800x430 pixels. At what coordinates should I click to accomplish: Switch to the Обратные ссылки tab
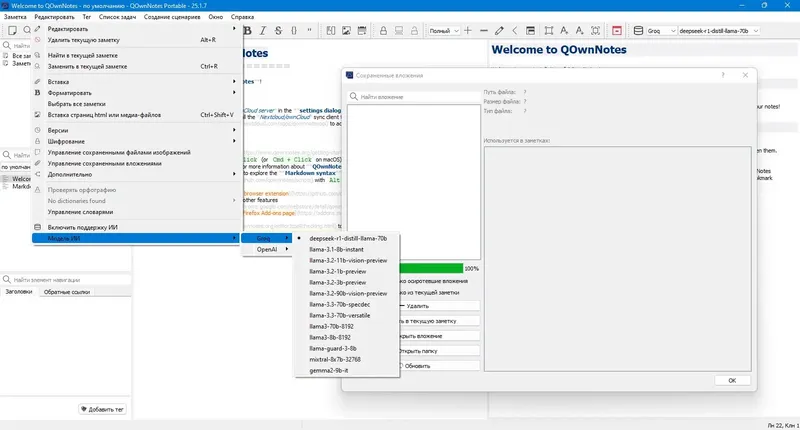pyautogui.click(x=67, y=292)
